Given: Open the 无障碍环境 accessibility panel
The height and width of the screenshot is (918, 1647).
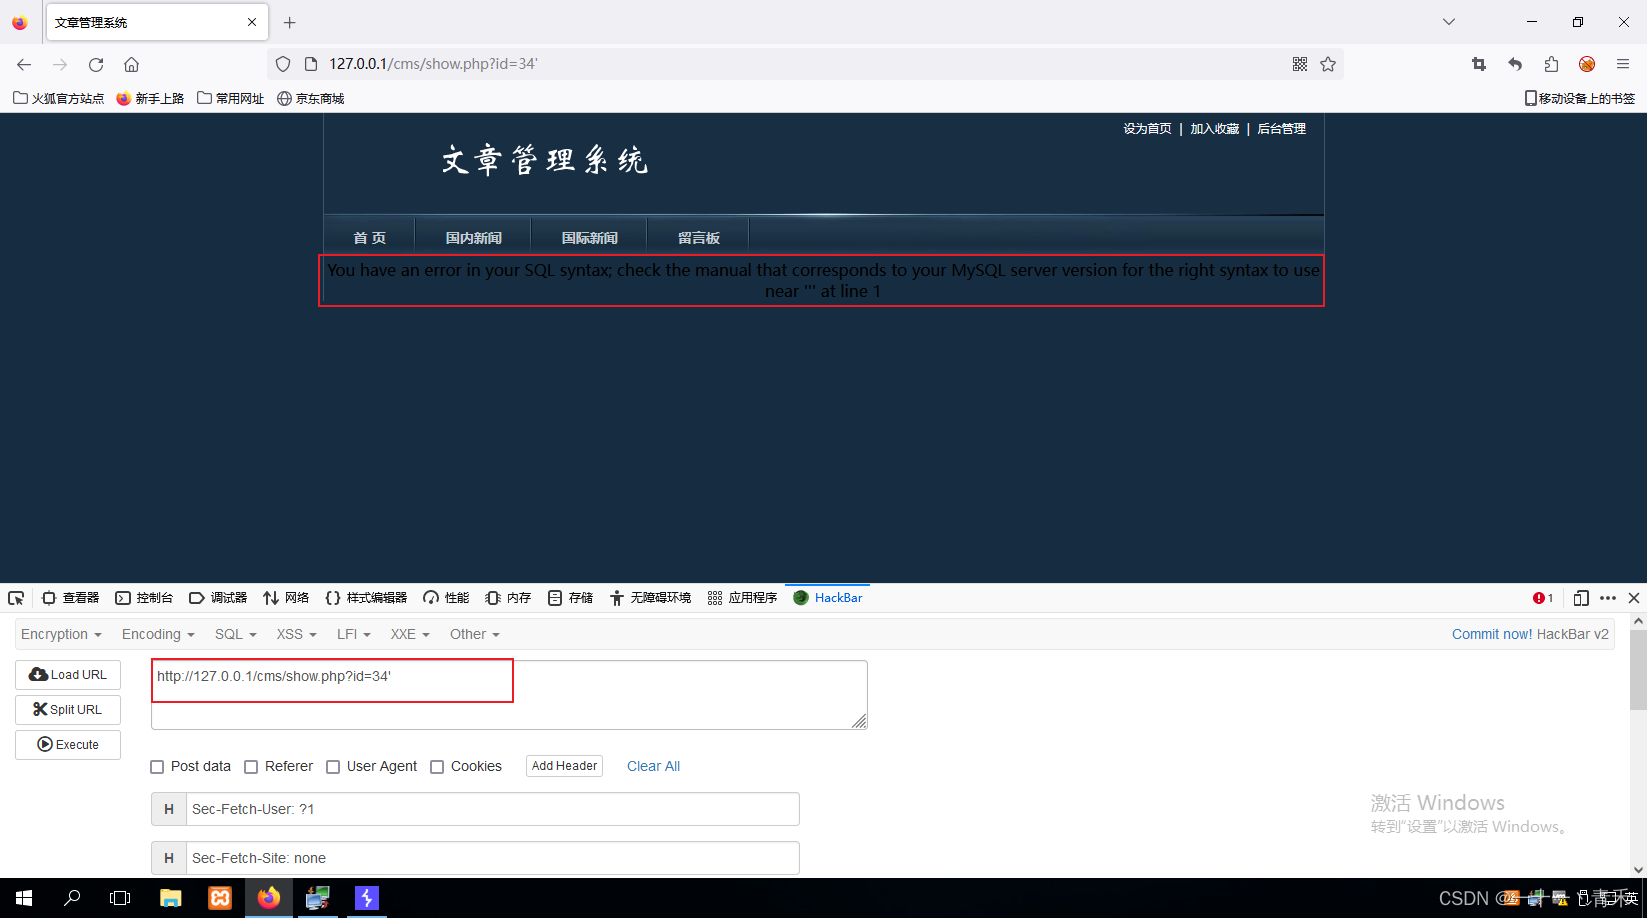Looking at the screenshot, I should 650,598.
